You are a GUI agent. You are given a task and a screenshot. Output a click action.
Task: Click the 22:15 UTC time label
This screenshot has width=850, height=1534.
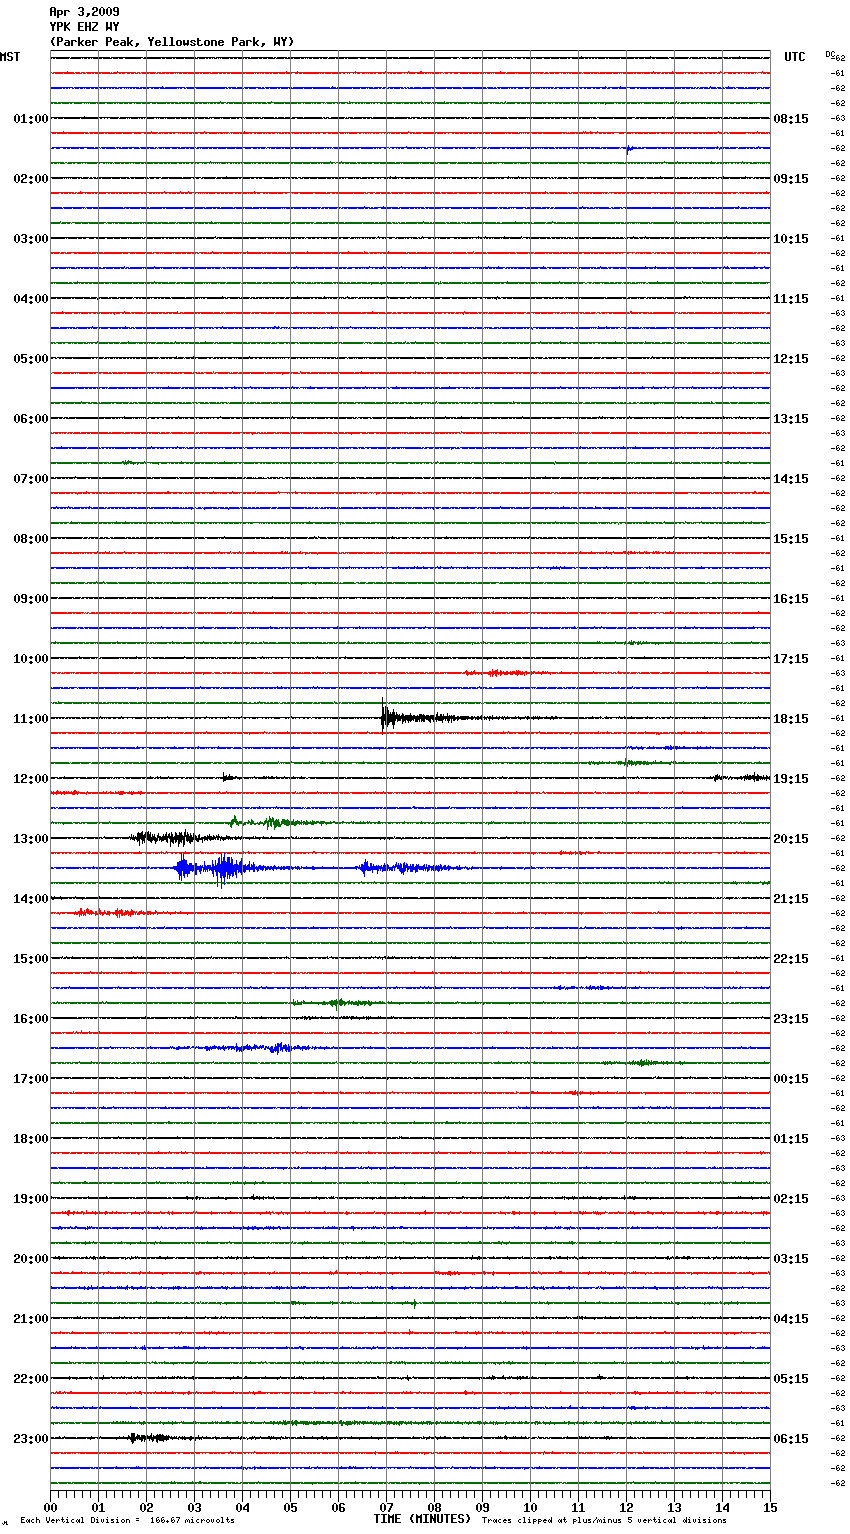(x=791, y=959)
